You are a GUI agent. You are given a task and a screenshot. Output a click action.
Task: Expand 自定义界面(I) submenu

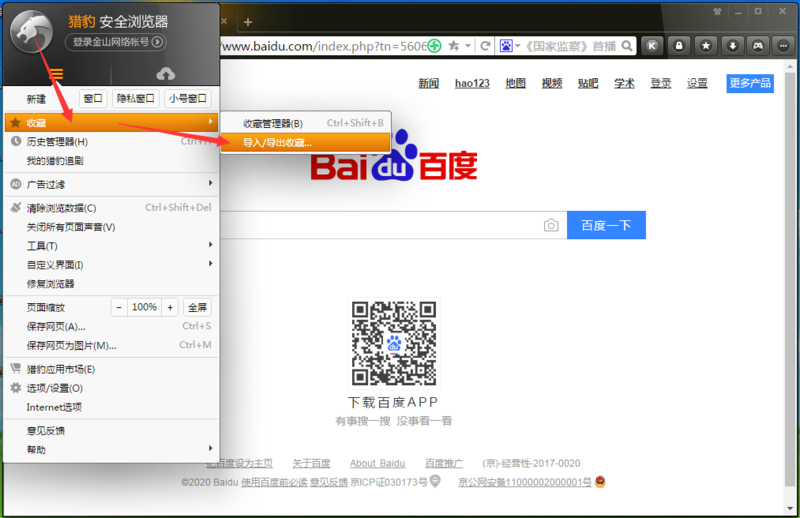(111, 265)
